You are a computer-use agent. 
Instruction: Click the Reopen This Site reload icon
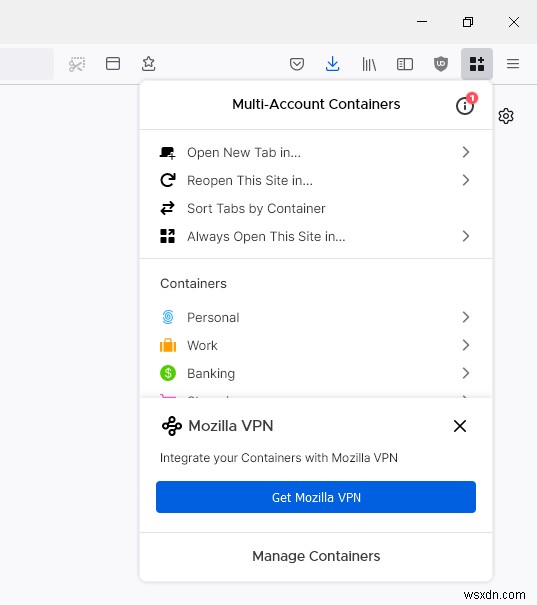pos(168,180)
